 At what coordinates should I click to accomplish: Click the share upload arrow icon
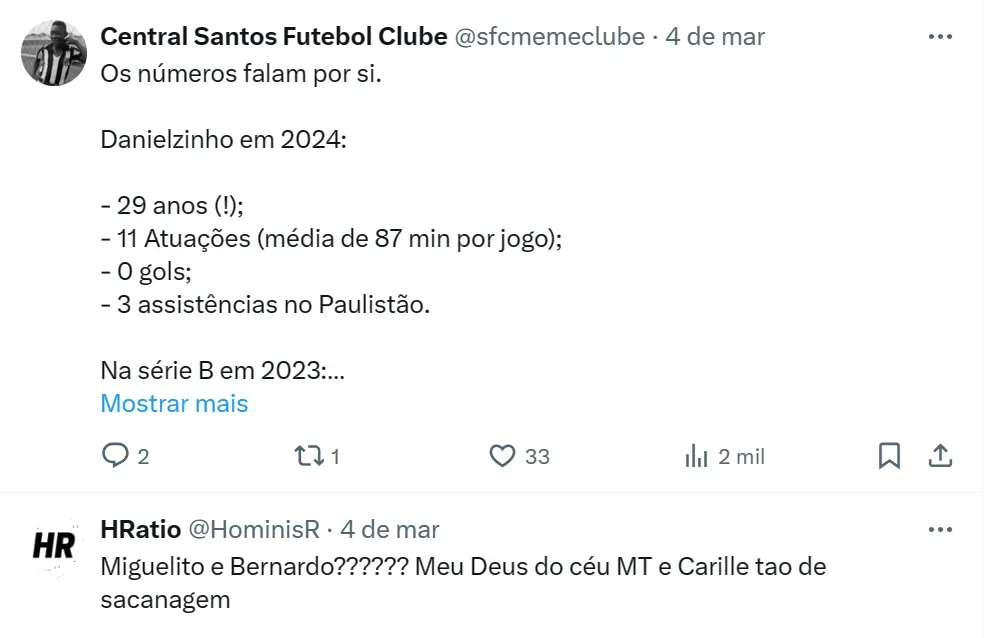(x=940, y=456)
